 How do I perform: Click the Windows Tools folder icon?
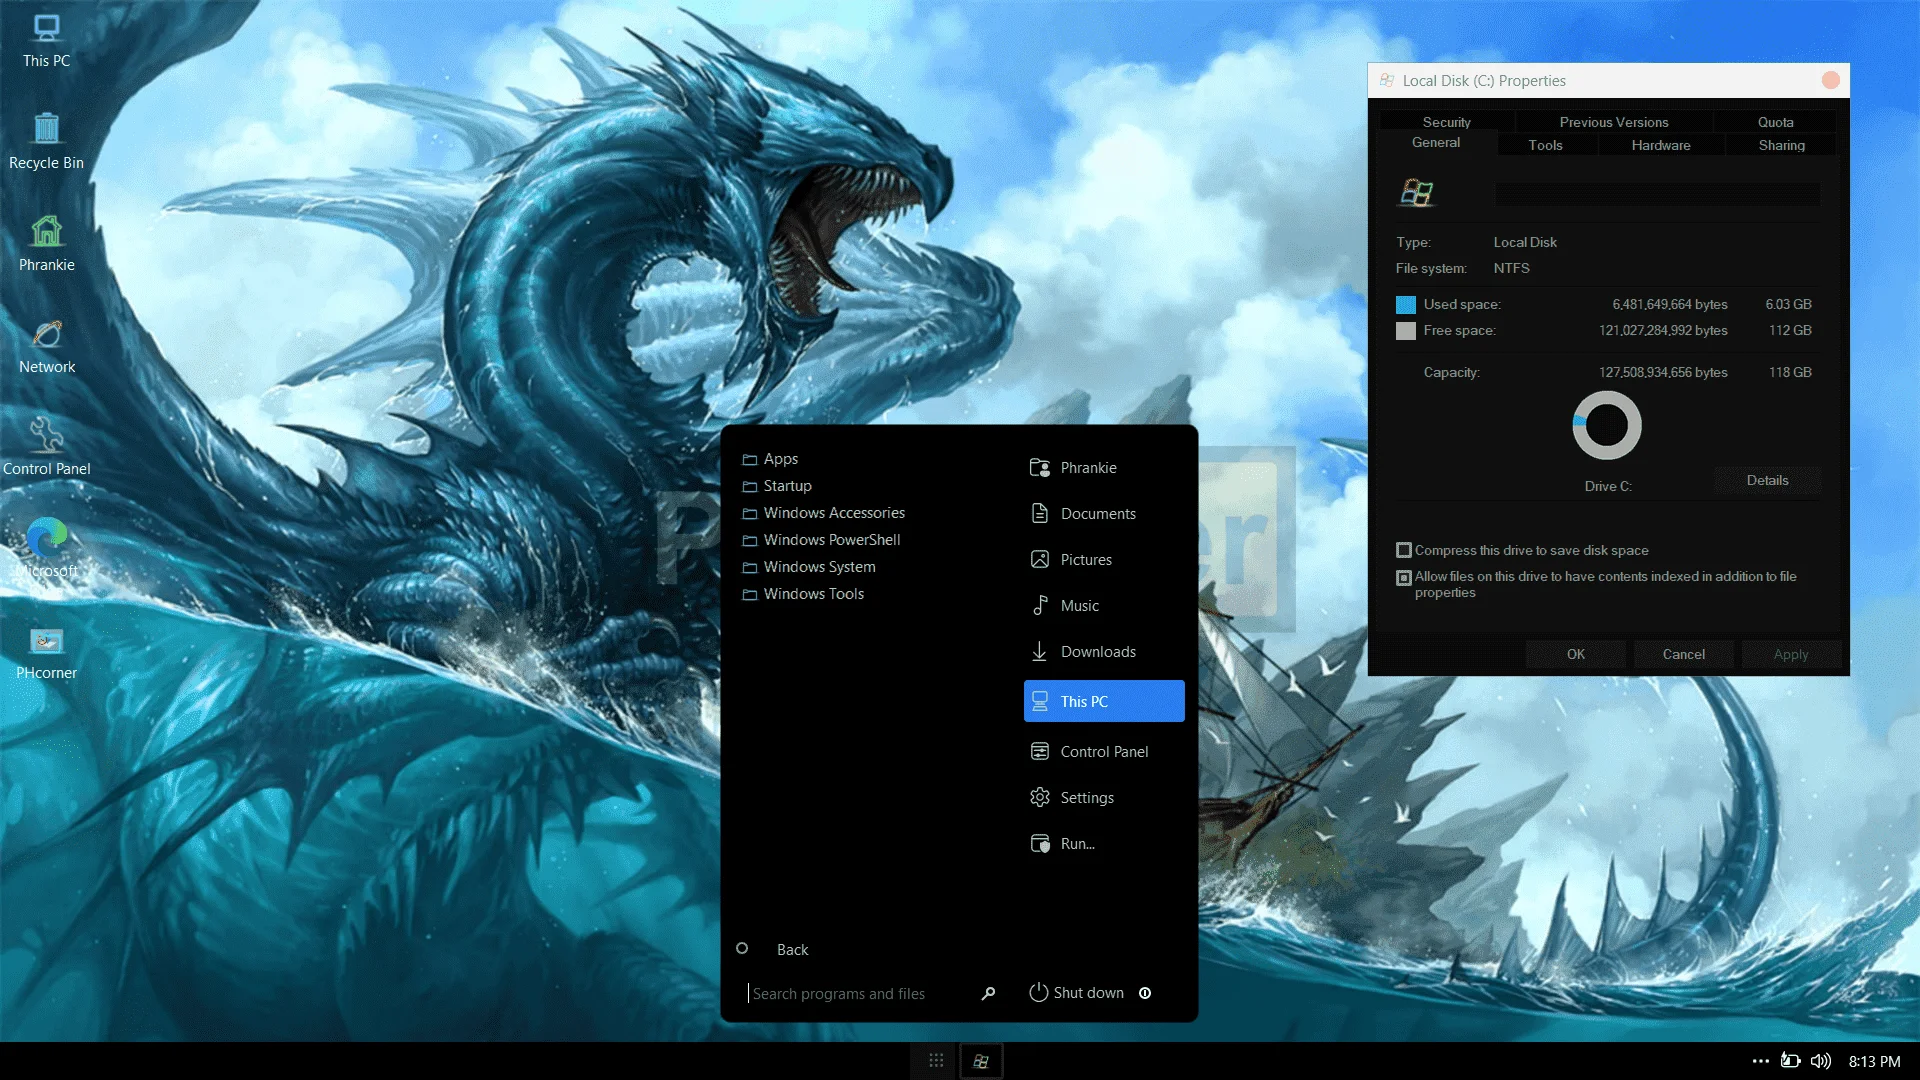click(x=749, y=594)
